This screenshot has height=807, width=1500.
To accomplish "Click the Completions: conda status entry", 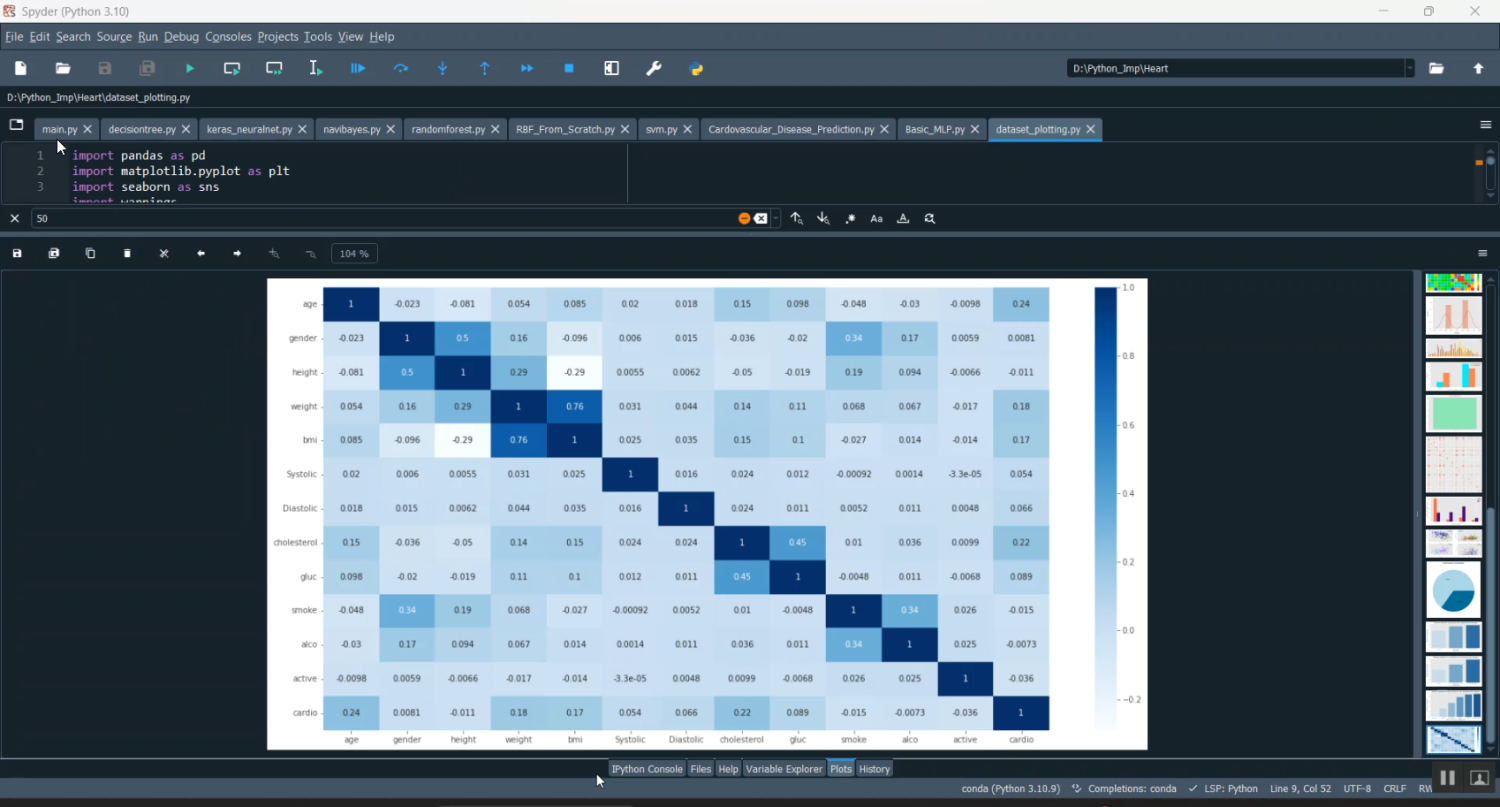I will [1124, 789].
